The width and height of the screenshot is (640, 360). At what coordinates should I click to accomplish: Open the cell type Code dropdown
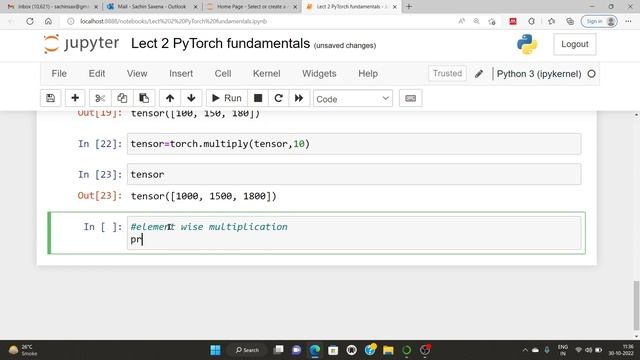[x=353, y=99]
